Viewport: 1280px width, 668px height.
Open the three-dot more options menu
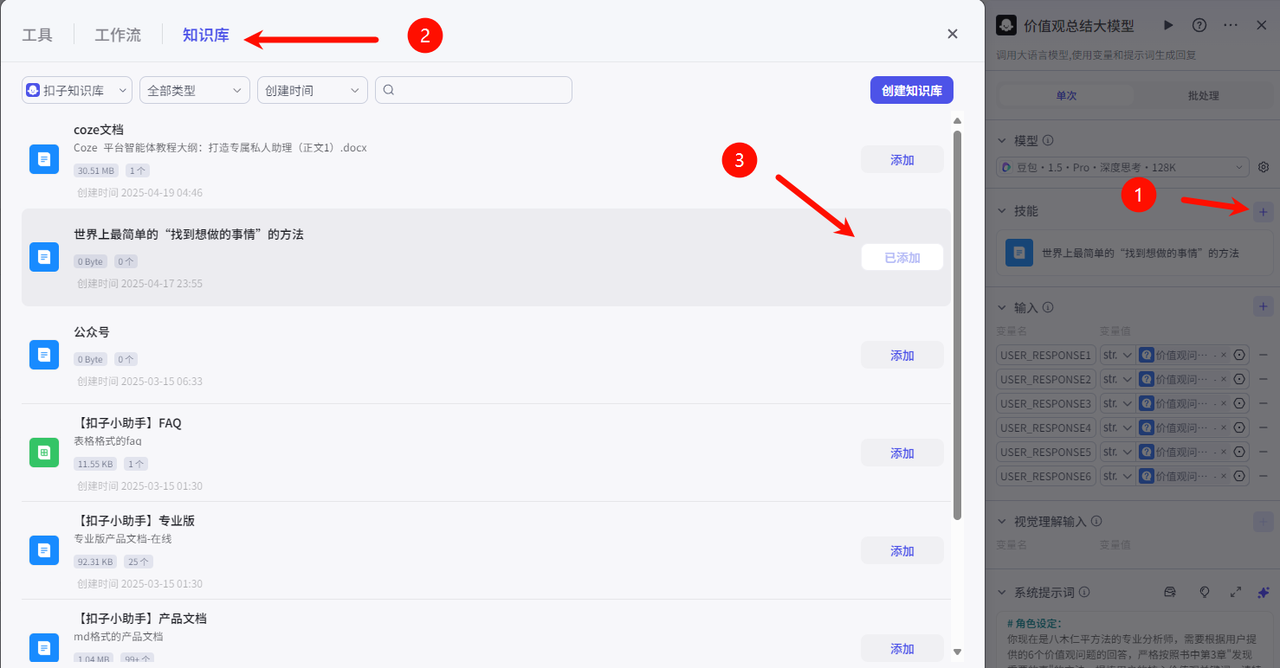[x=1231, y=25]
